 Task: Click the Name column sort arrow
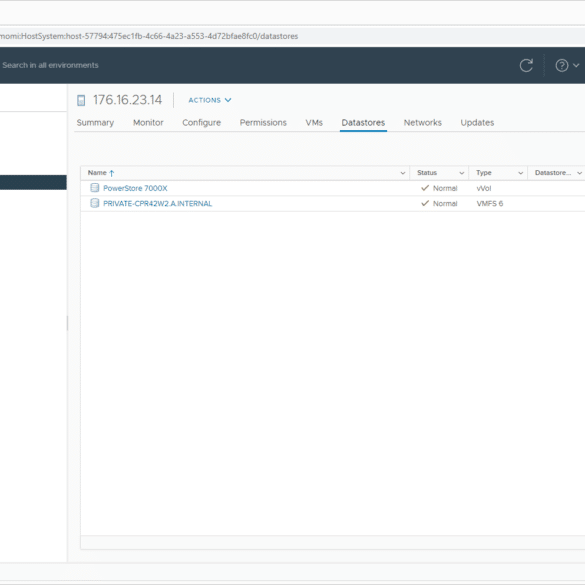click(x=112, y=173)
